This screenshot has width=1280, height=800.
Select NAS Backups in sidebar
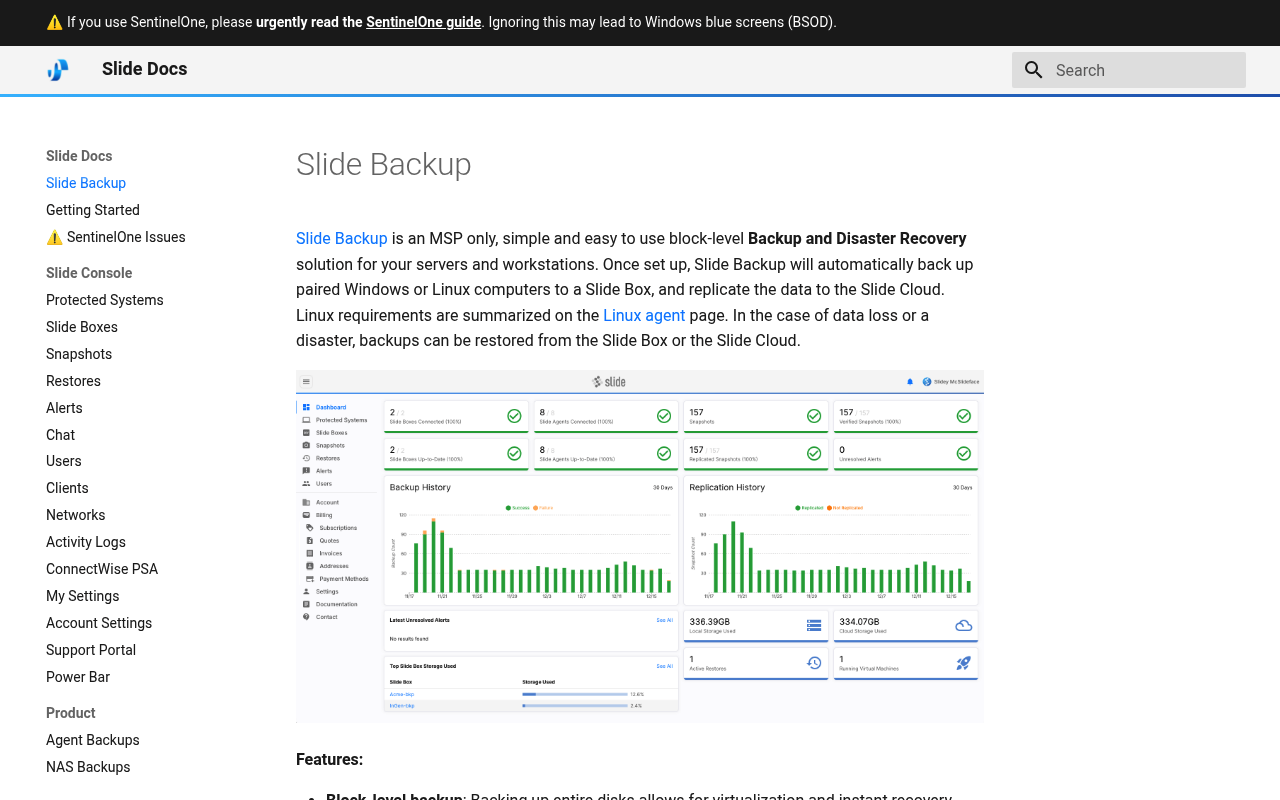coord(88,767)
